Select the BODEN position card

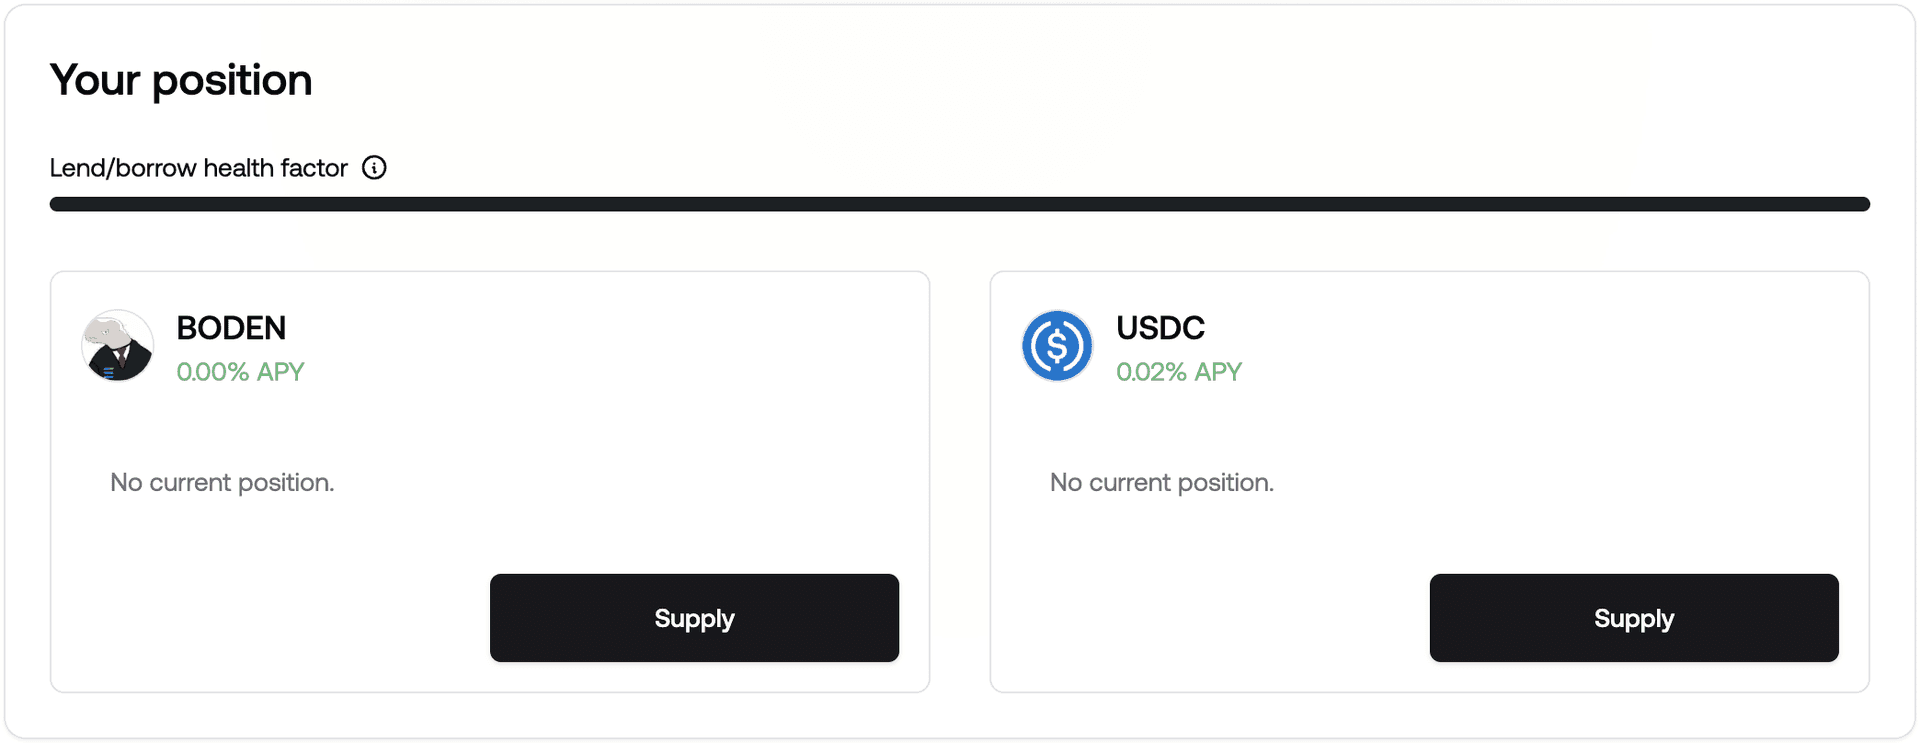point(490,482)
